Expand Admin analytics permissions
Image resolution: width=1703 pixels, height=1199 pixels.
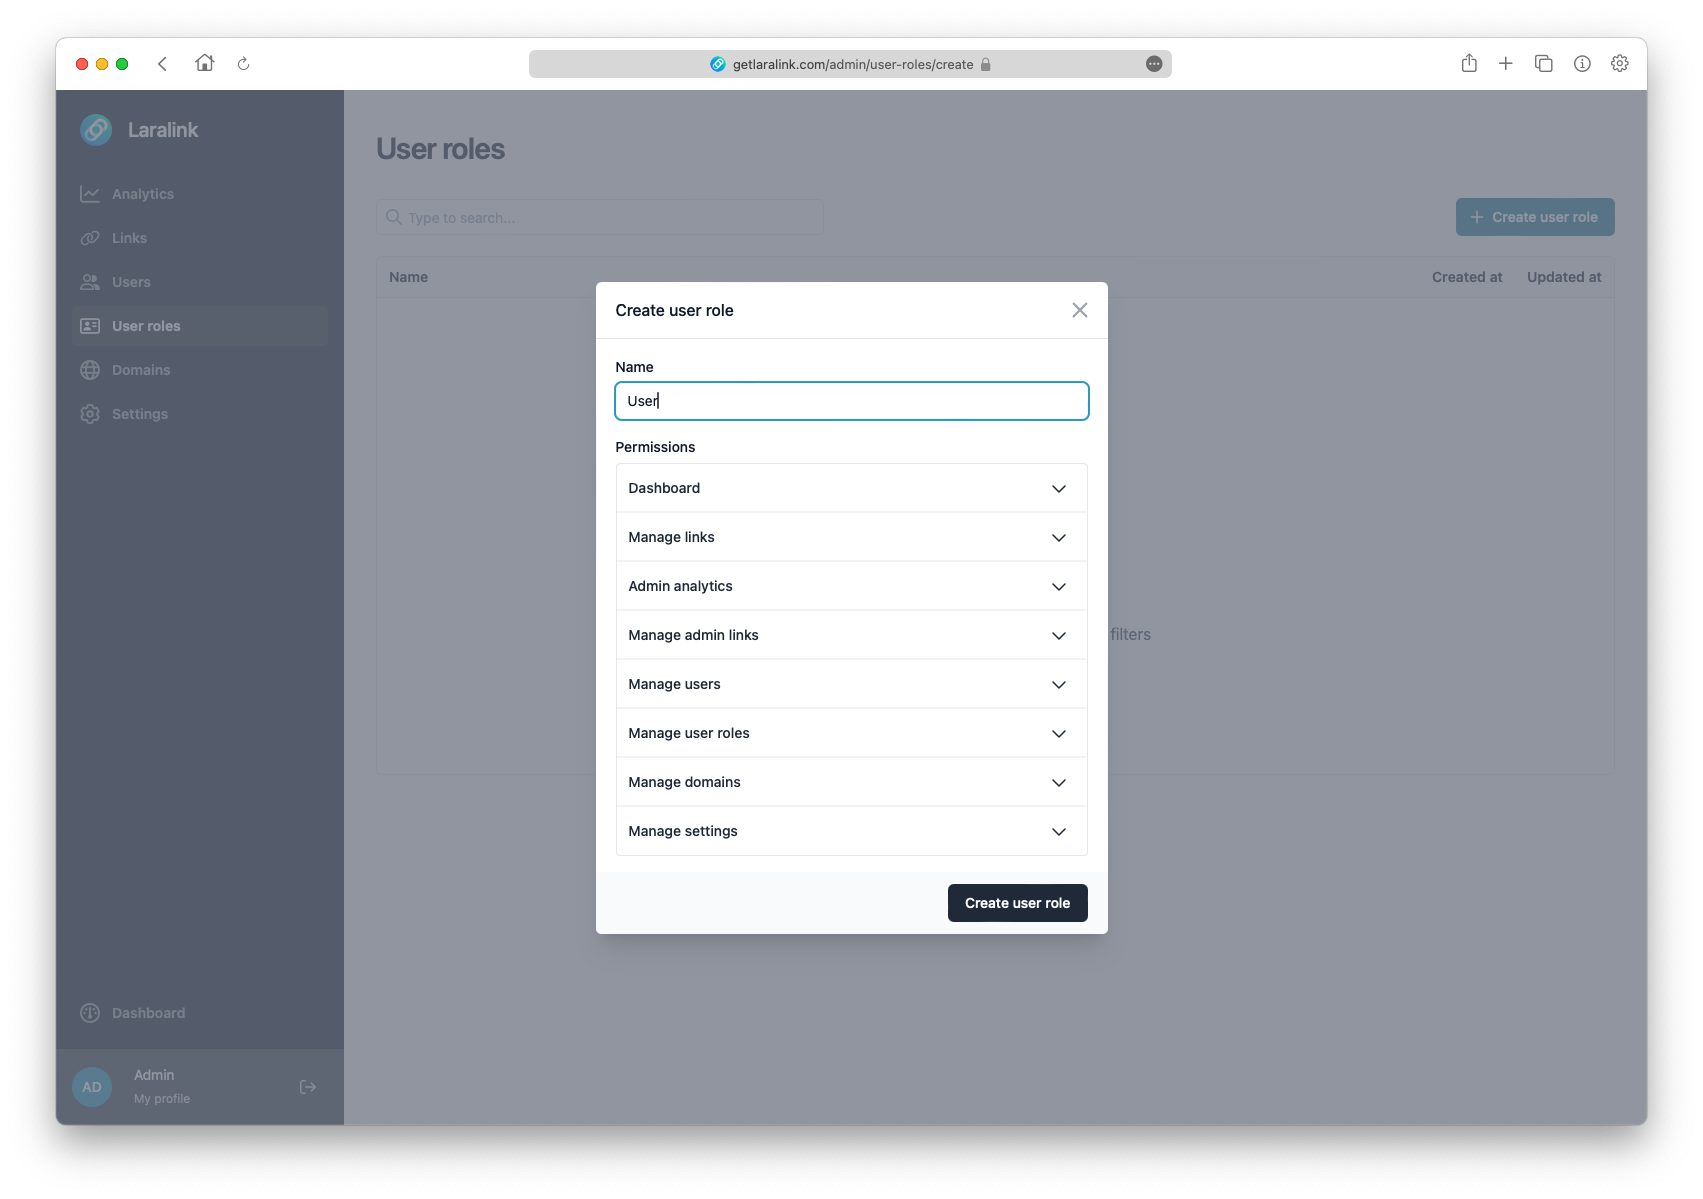pyautogui.click(x=851, y=586)
